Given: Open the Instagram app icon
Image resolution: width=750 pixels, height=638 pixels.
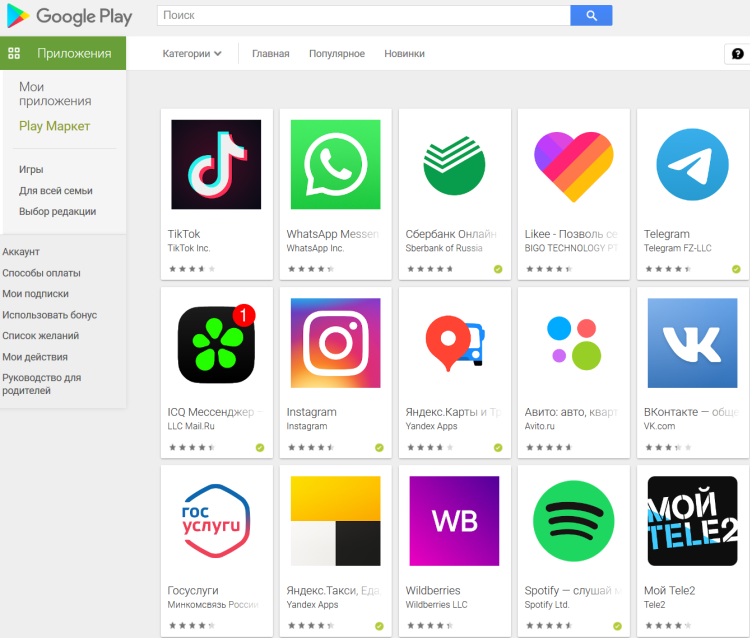Looking at the screenshot, I should (x=335, y=343).
